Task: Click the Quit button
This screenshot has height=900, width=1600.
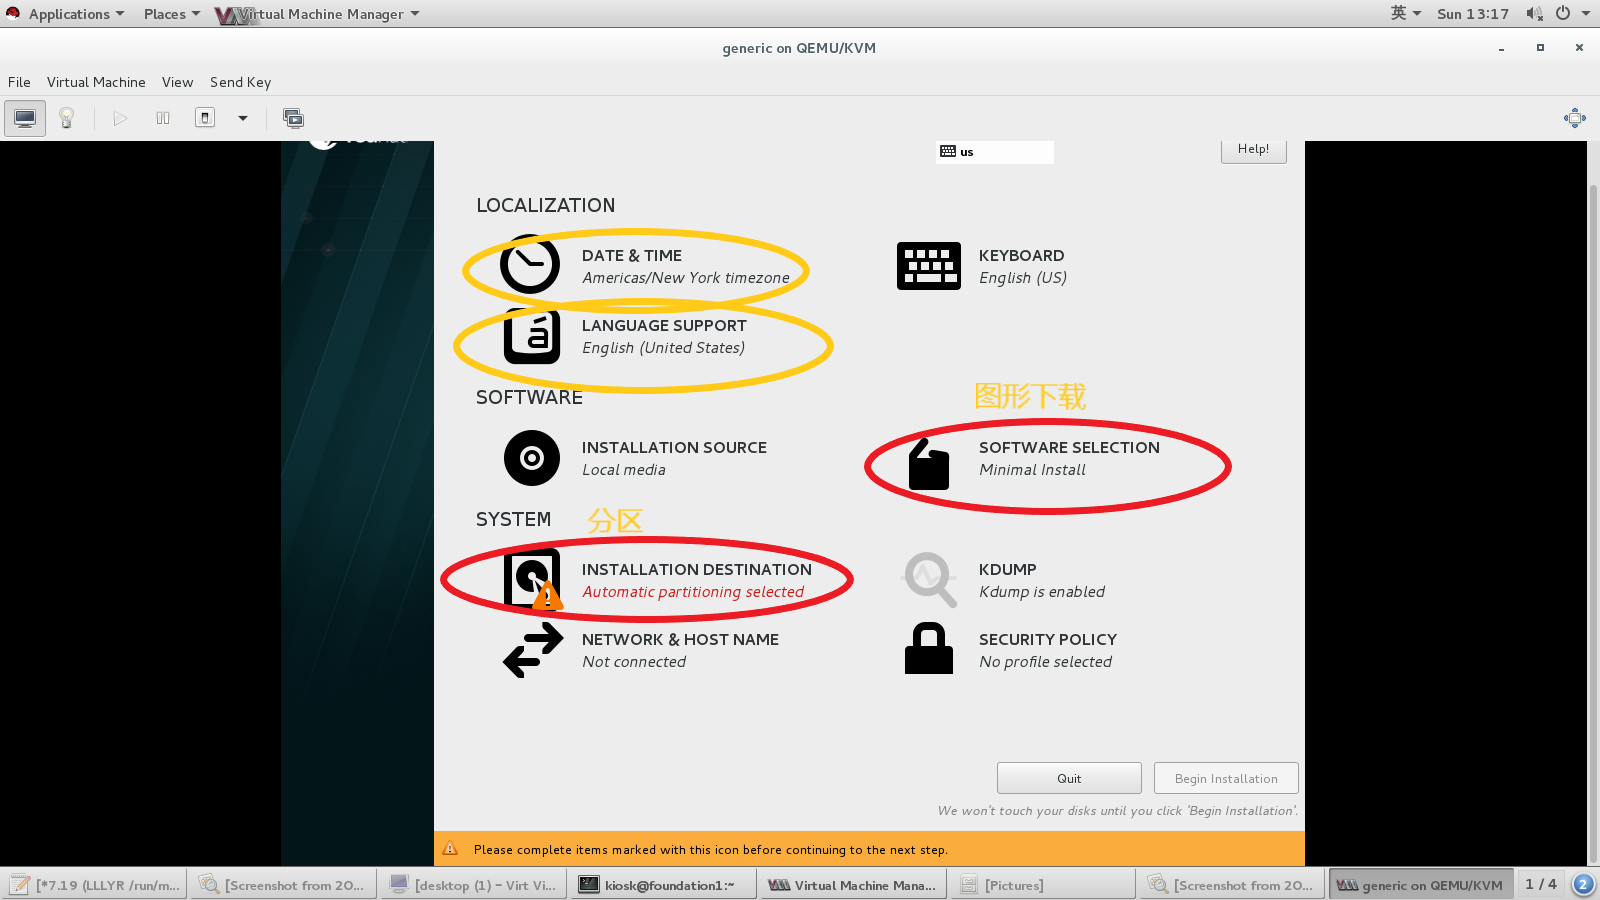Action: pyautogui.click(x=1069, y=778)
